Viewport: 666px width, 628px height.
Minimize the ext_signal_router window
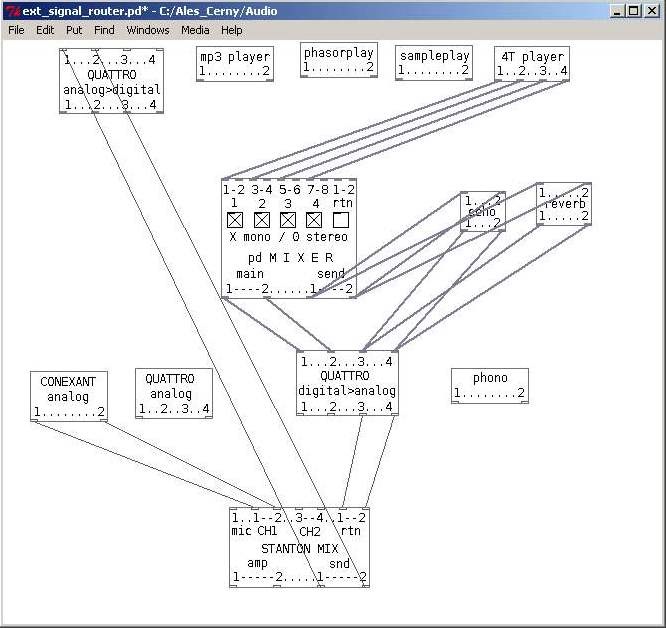click(x=617, y=11)
